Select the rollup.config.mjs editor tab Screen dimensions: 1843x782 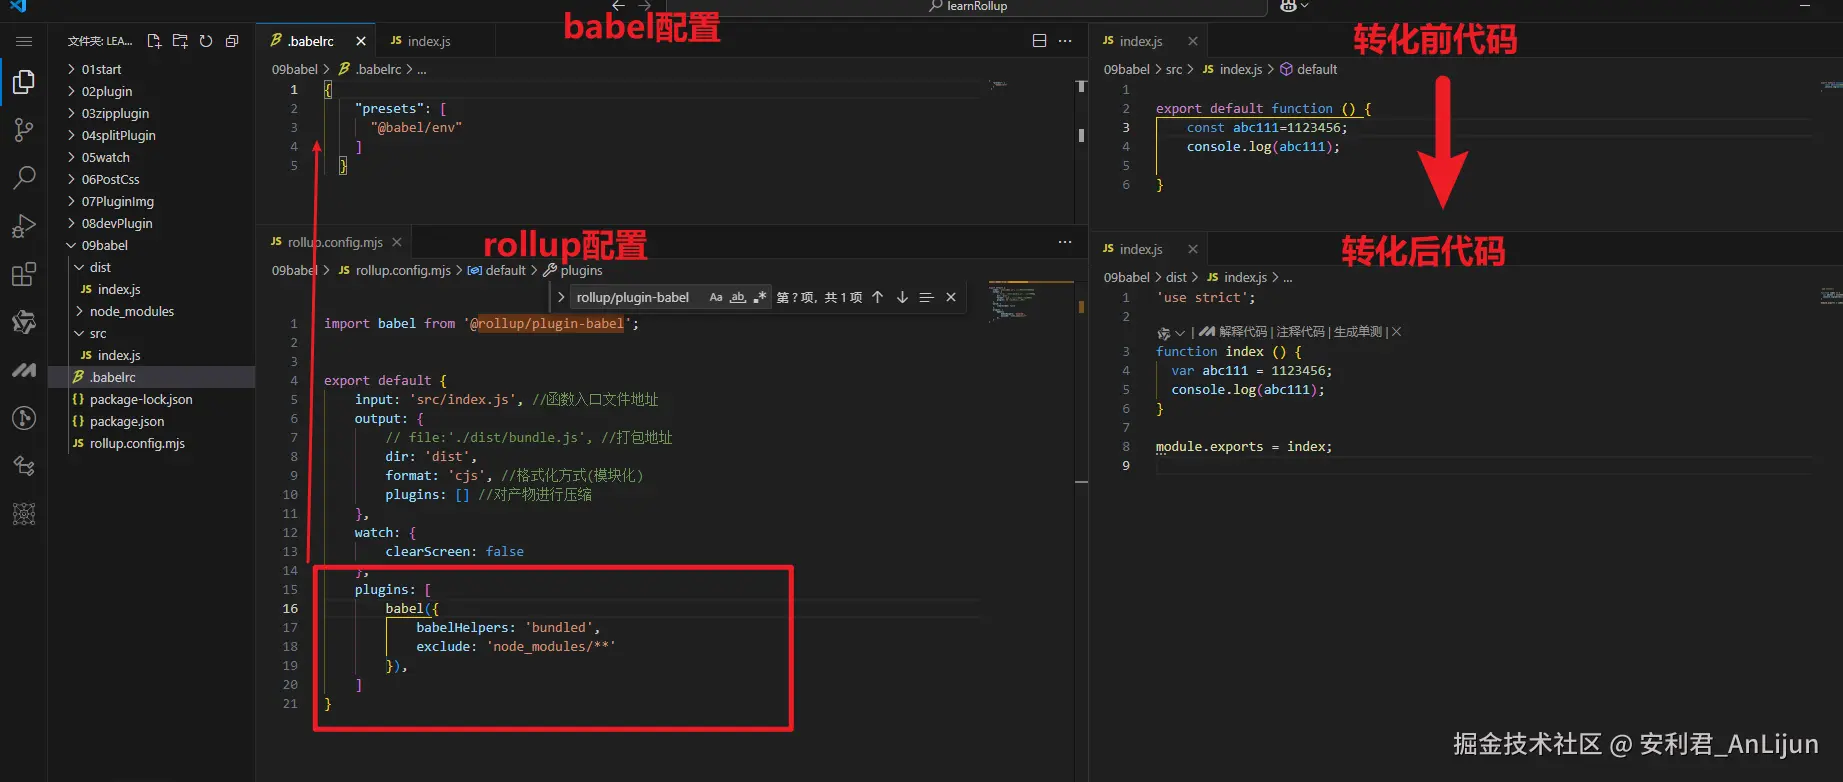334,242
